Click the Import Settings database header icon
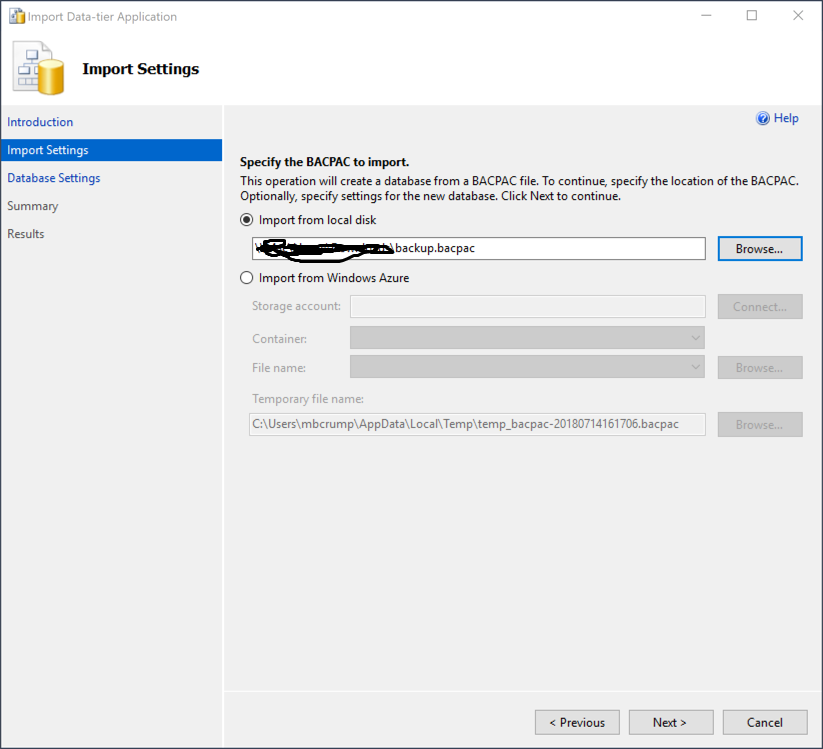This screenshot has width=823, height=749. click(x=39, y=69)
